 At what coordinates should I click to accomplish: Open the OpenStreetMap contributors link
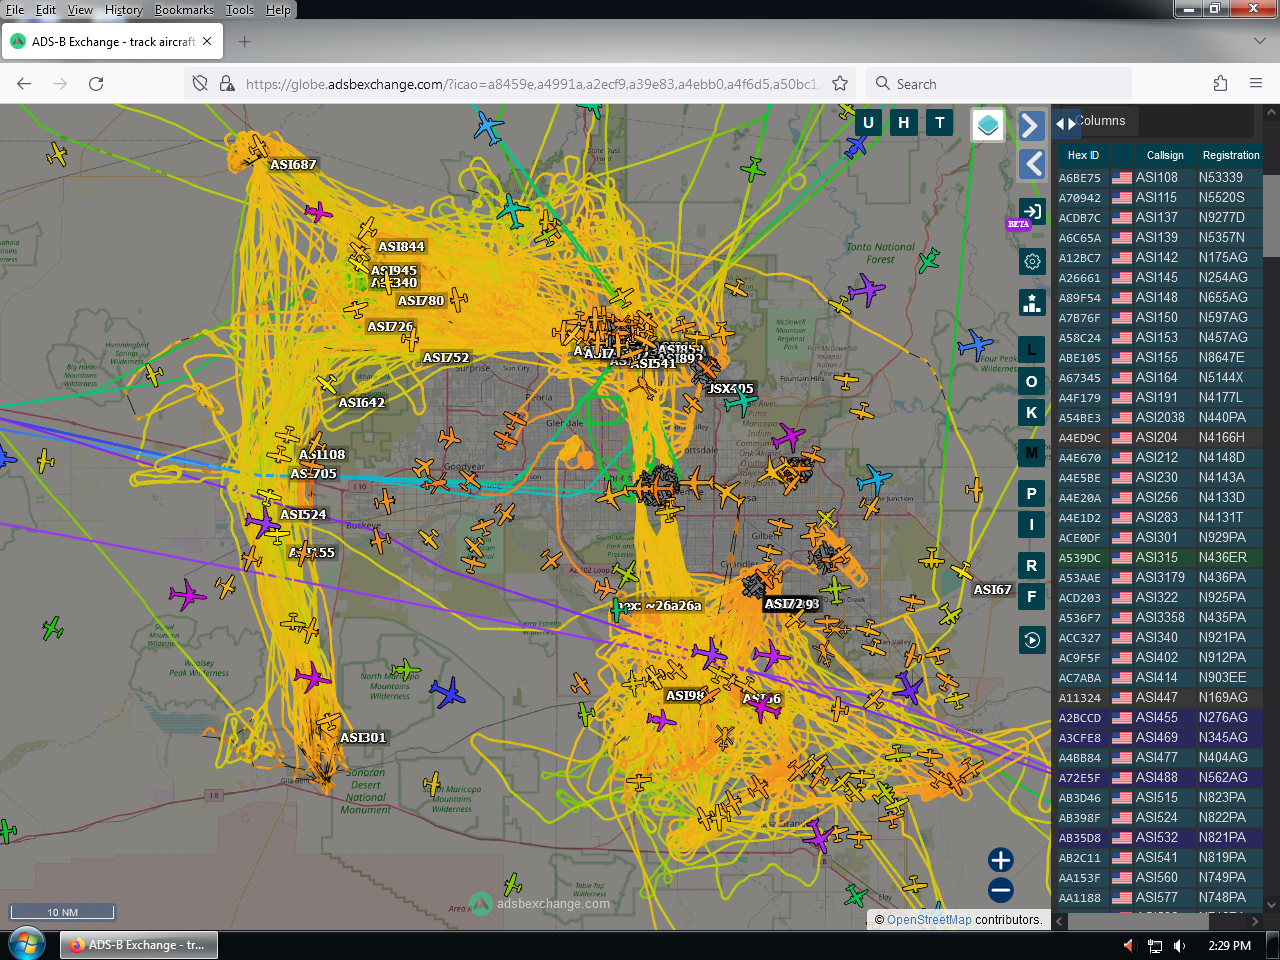point(929,920)
